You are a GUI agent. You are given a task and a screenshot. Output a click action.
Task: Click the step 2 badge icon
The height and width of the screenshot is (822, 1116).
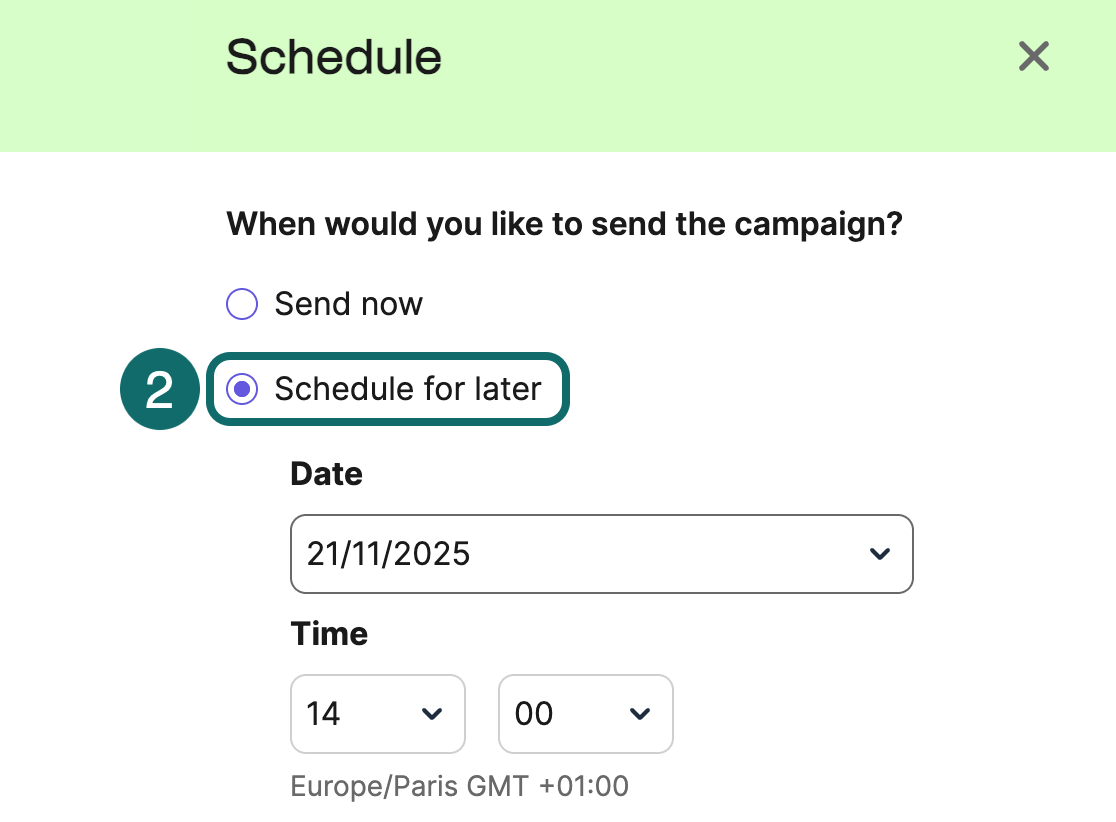pyautogui.click(x=159, y=389)
